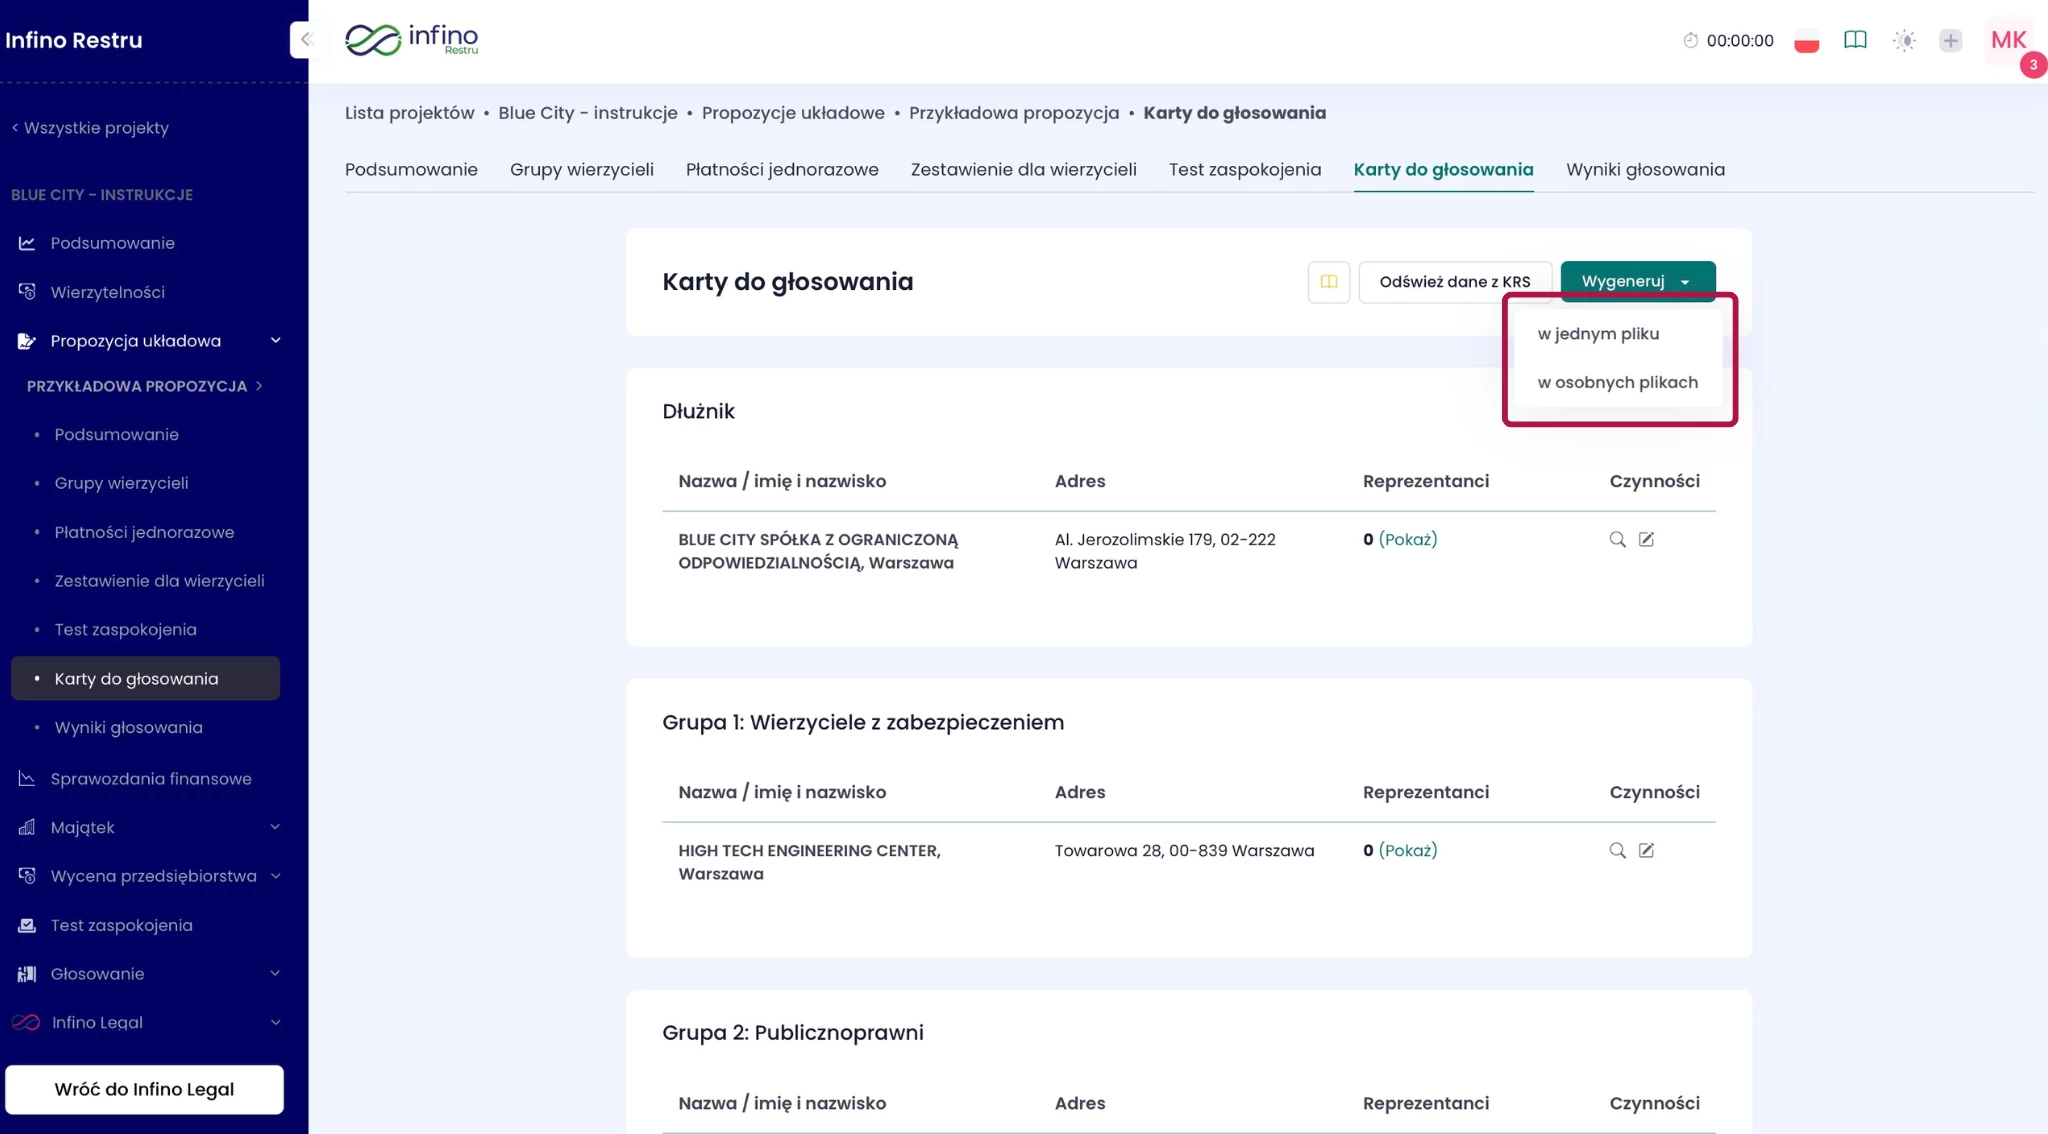Click the plus icon in top bar

1950,41
